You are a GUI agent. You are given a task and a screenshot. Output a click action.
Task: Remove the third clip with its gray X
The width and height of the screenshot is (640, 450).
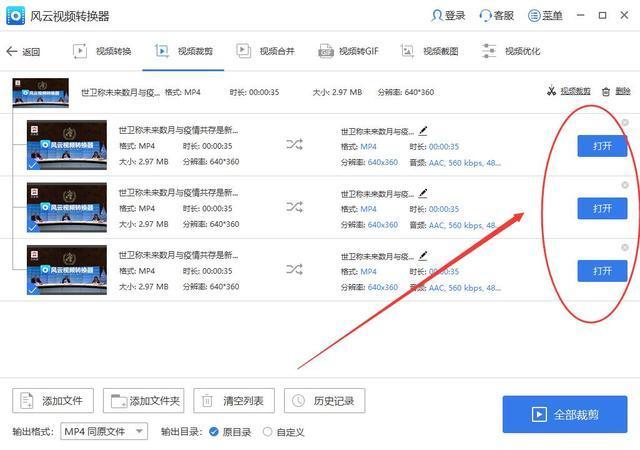coord(624,247)
